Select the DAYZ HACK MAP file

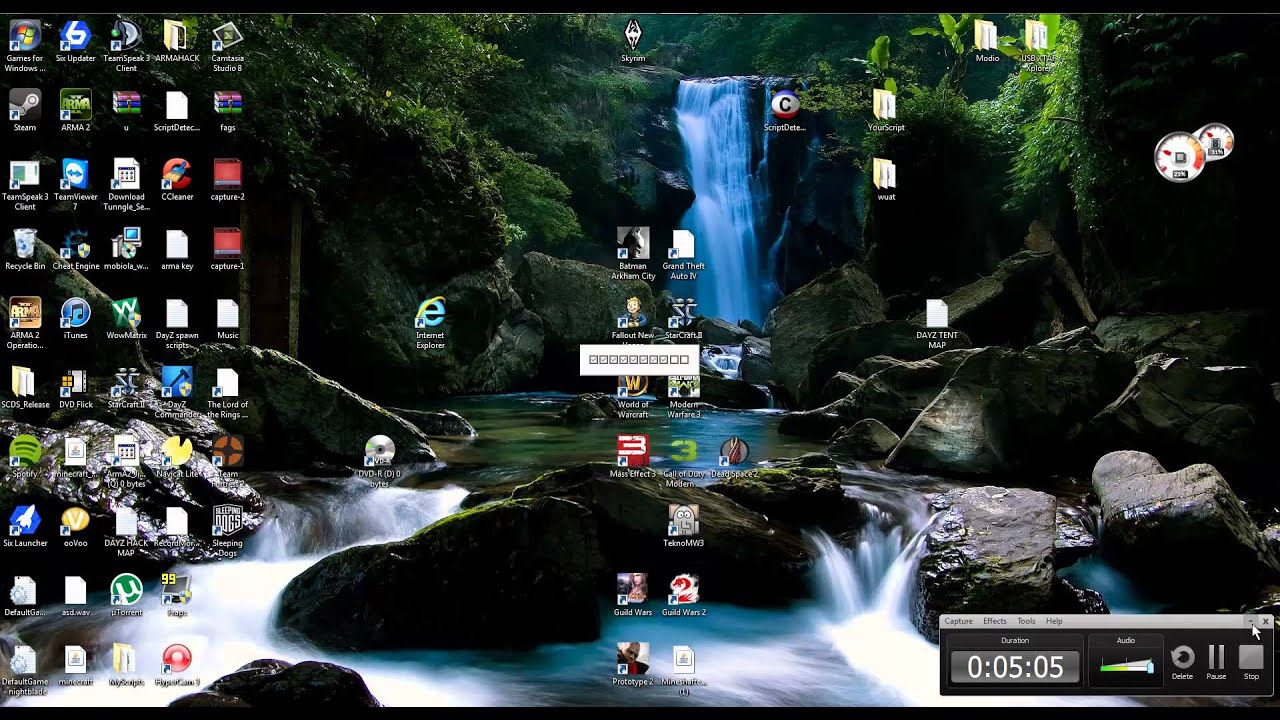coord(126,530)
